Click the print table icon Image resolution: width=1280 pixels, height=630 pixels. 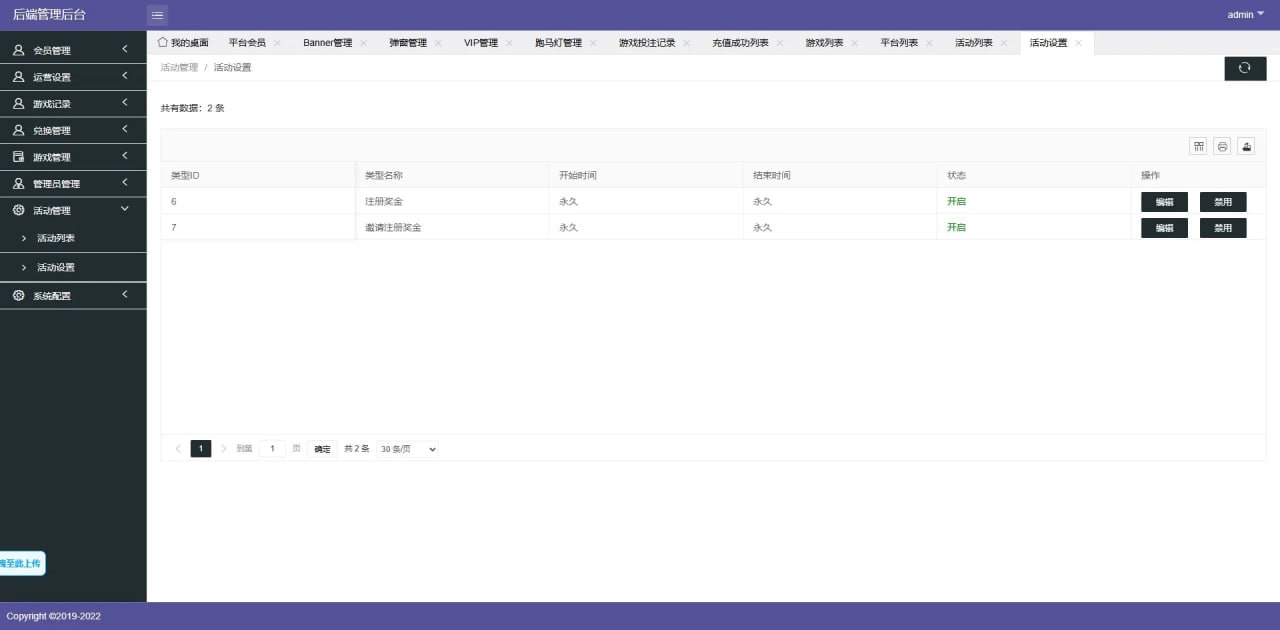[1222, 146]
